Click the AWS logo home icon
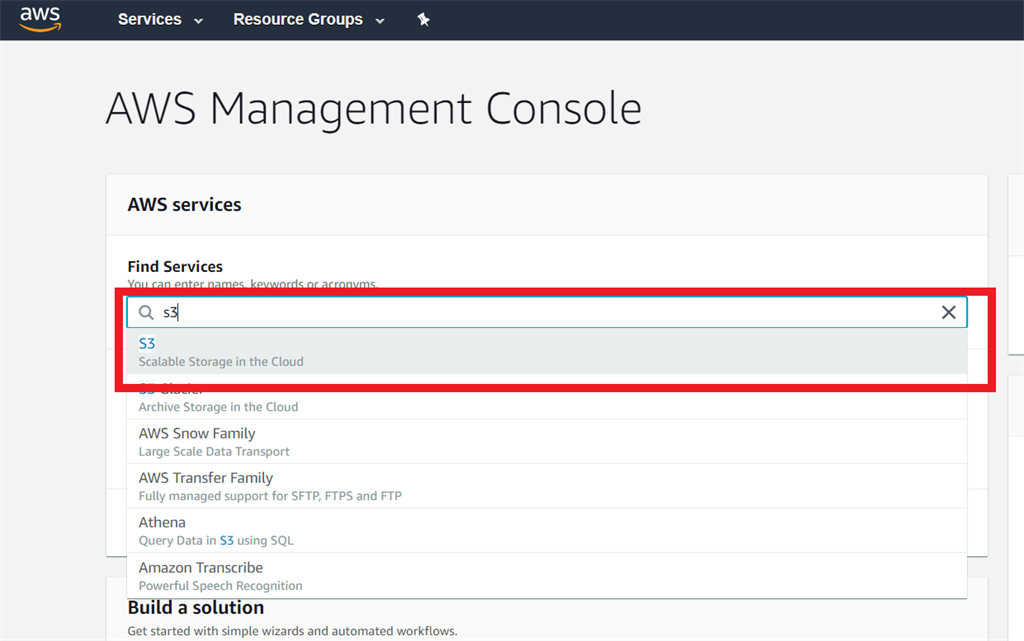This screenshot has height=641, width=1024. [40, 19]
